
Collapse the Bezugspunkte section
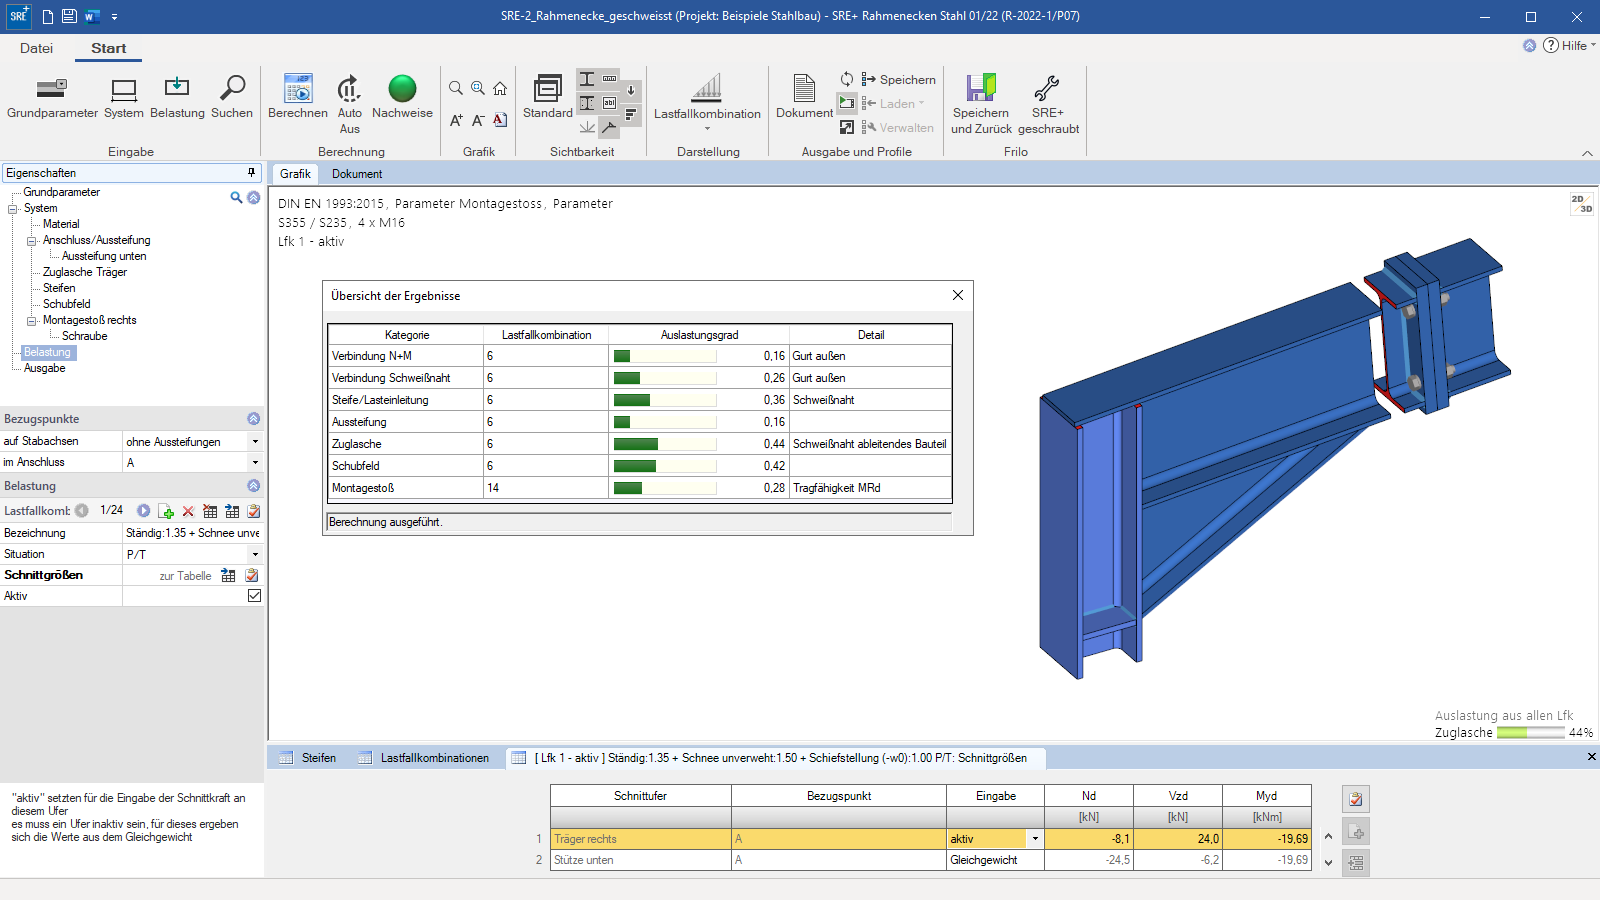click(253, 419)
